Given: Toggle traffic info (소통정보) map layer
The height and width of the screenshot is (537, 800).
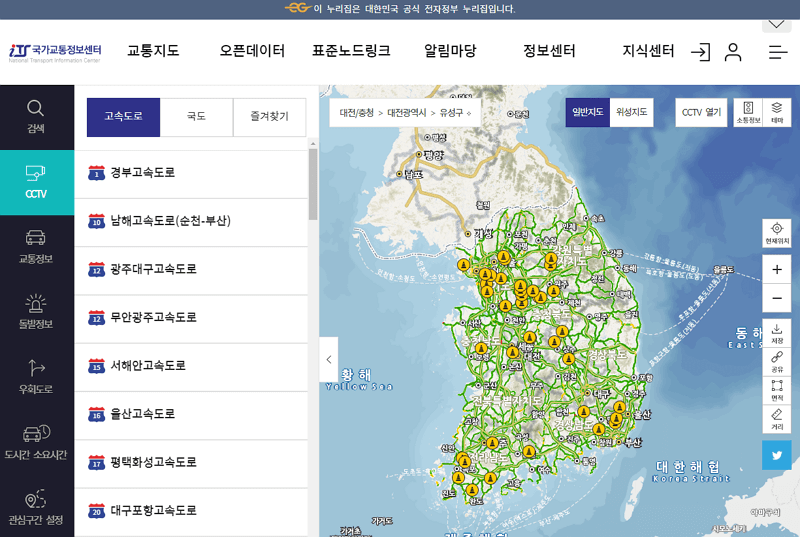Looking at the screenshot, I should pyautogui.click(x=748, y=112).
